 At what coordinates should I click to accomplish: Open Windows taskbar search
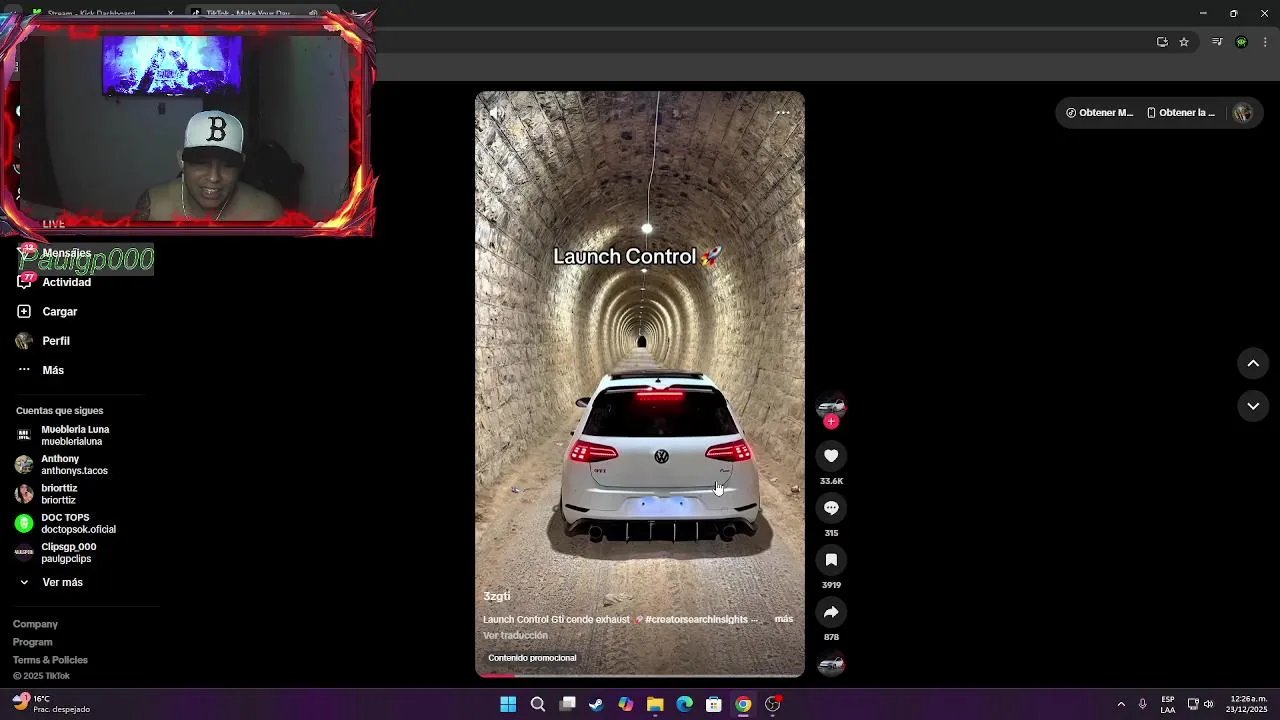pyautogui.click(x=537, y=704)
